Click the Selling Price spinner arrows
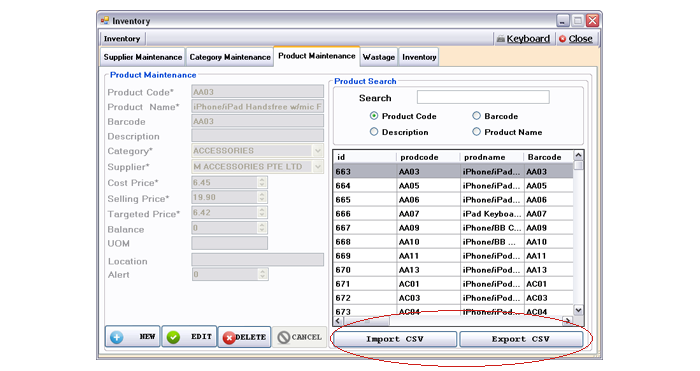Viewport: 700px width, 371px height. (x=262, y=197)
